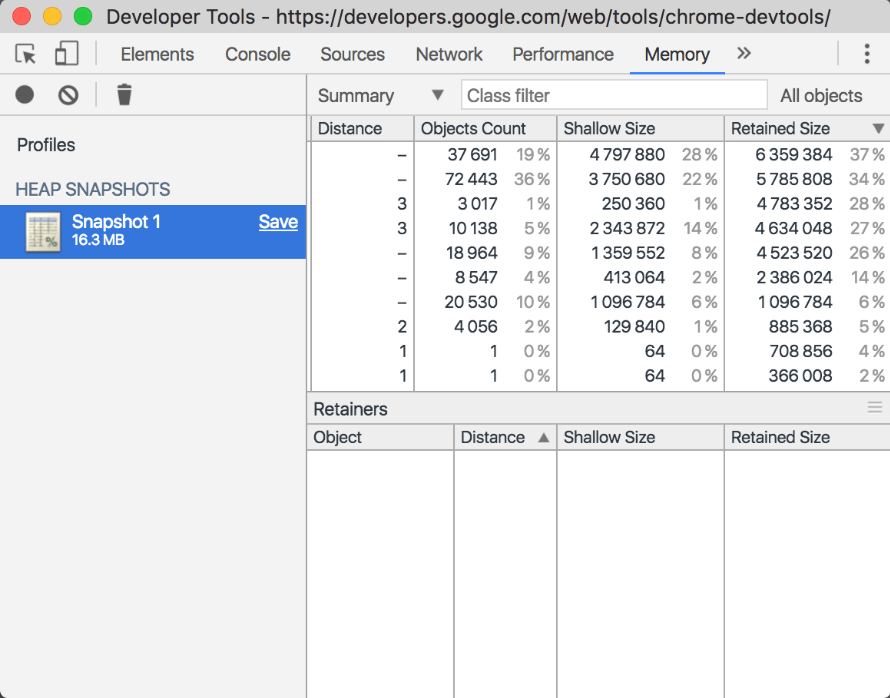Viewport: 890px width, 698px height.
Task: Sort Retainers by Distance column header
Action: (505, 438)
